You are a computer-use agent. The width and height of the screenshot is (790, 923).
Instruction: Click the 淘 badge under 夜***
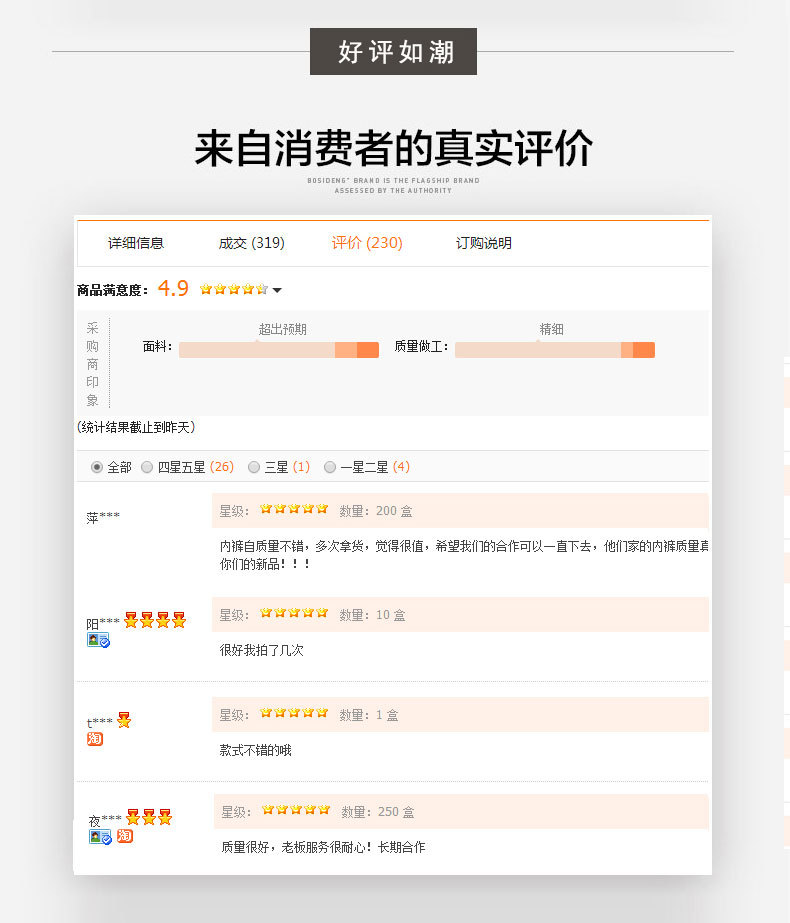(125, 836)
